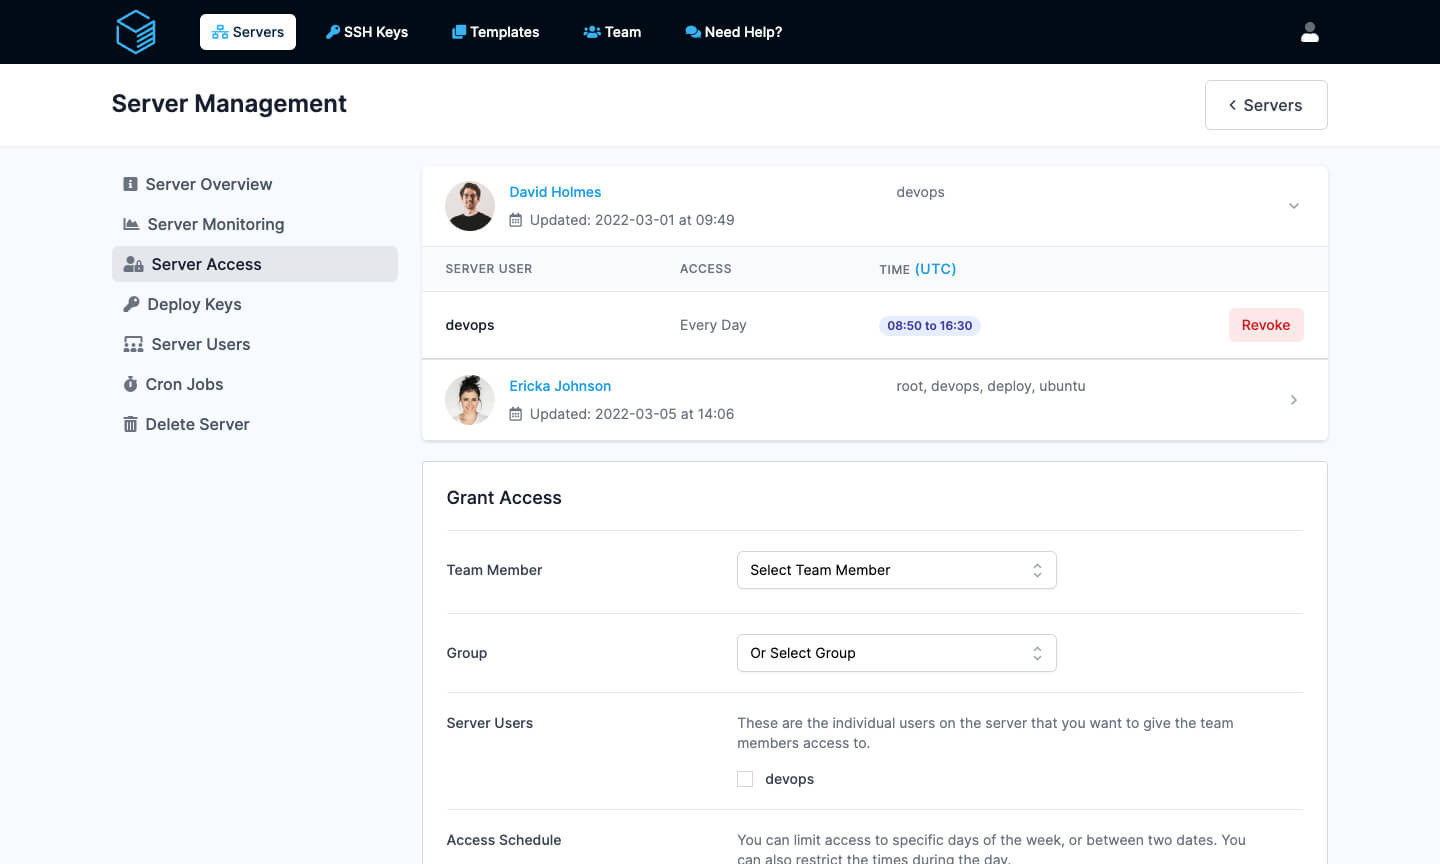
Task: Open the user account profile icon
Action: [1310, 32]
